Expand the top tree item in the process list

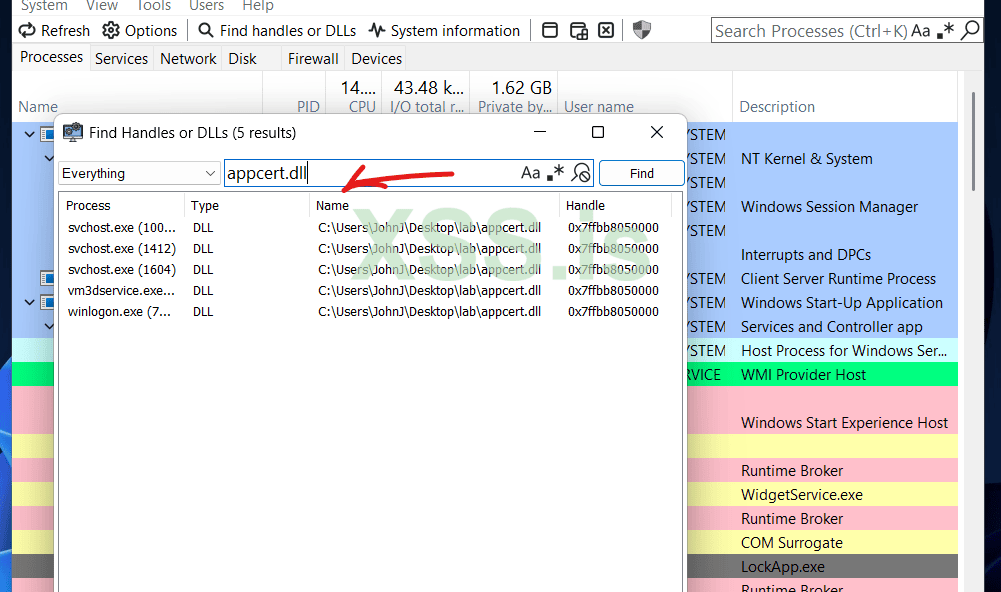click(x=30, y=133)
